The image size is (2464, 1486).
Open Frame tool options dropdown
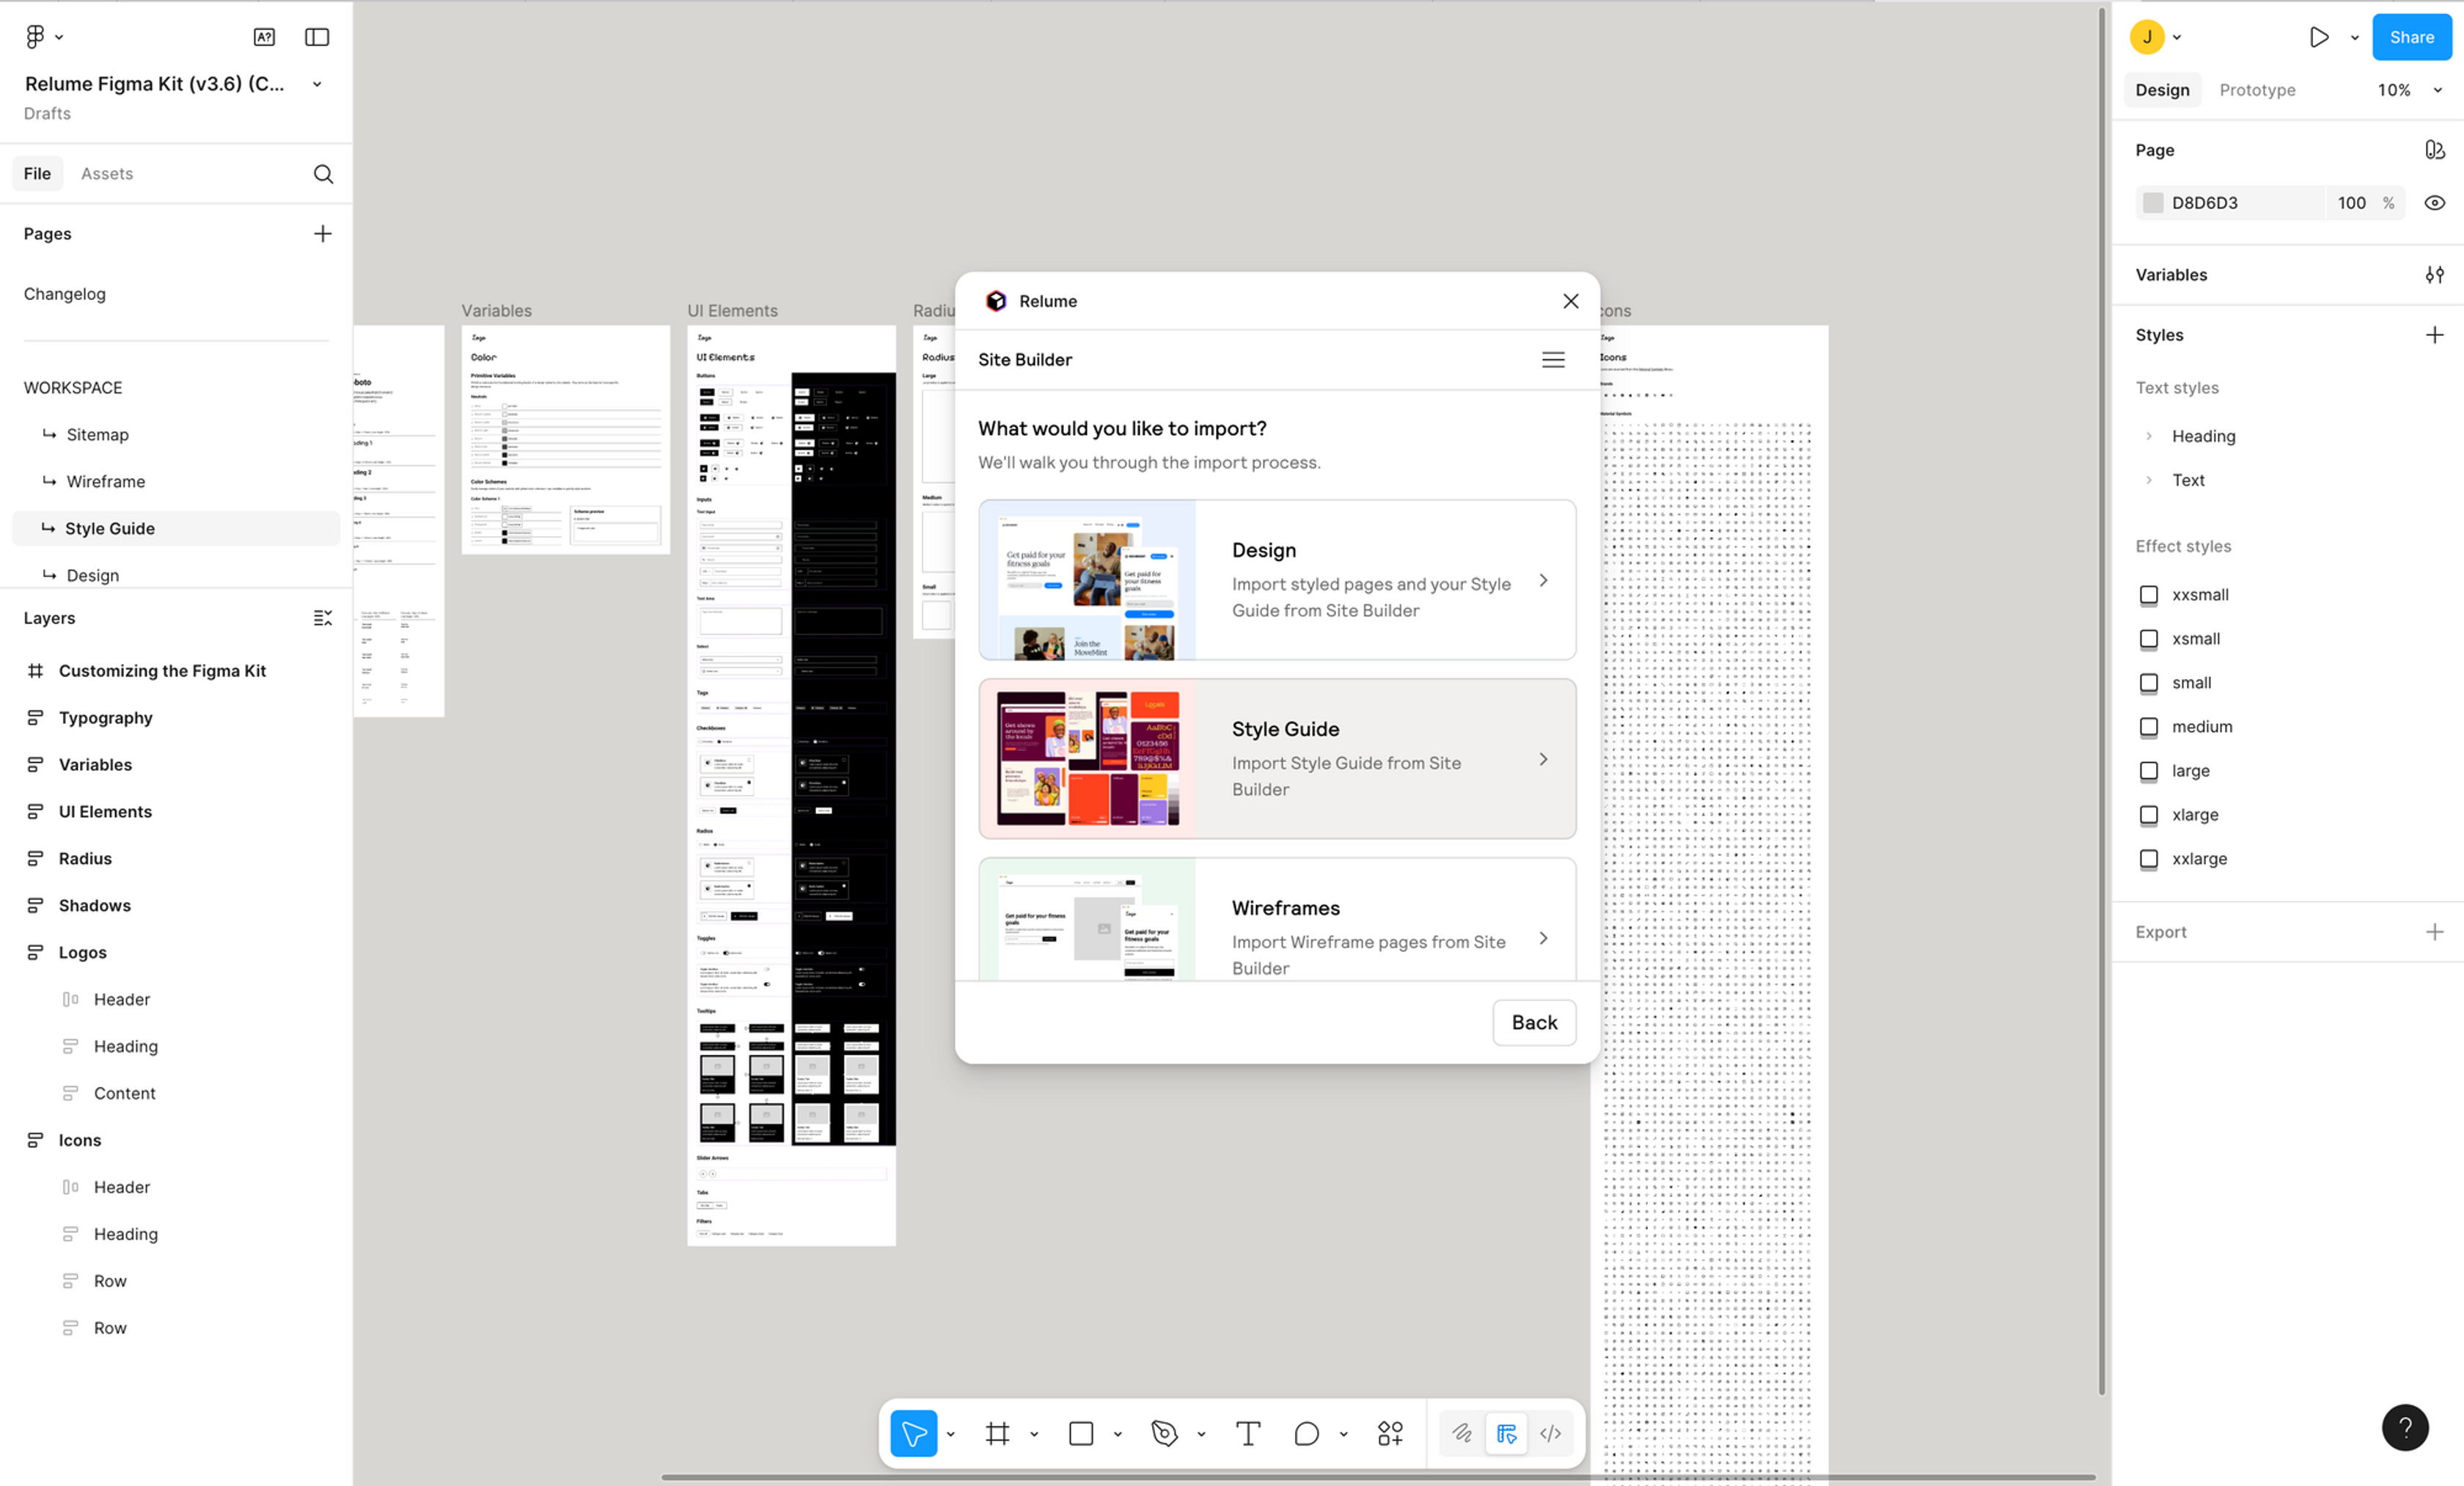(1034, 1434)
